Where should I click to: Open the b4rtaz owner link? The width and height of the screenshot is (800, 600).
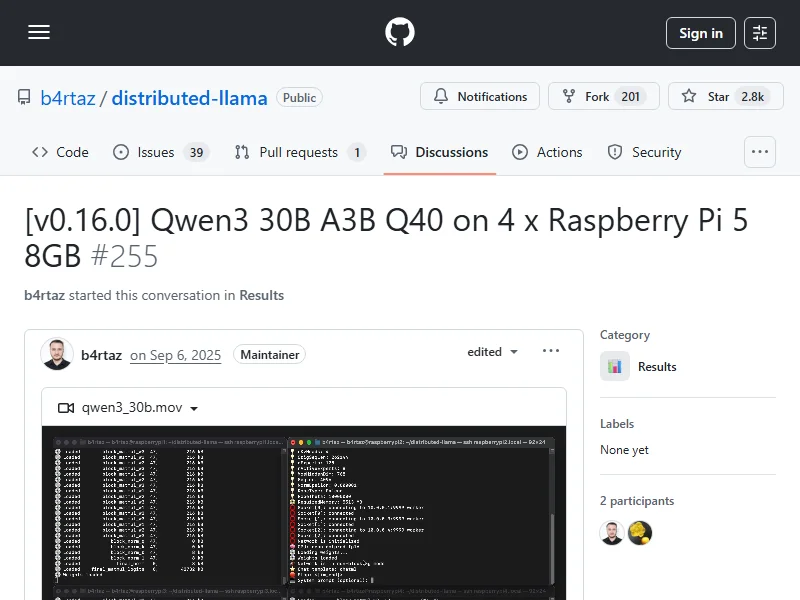click(x=67, y=97)
